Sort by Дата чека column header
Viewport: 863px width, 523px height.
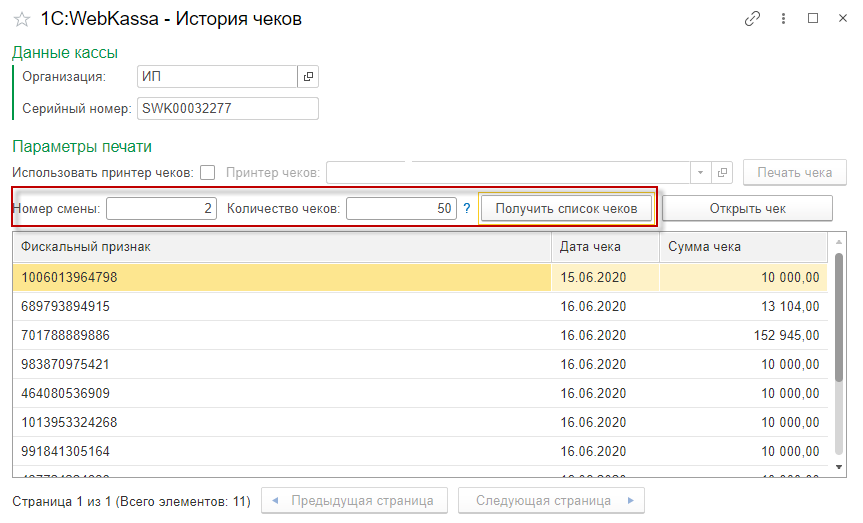point(605,247)
